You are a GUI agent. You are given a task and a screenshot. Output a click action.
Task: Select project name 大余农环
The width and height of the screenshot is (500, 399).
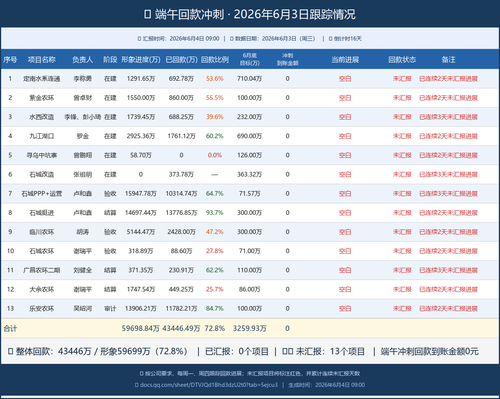point(42,289)
